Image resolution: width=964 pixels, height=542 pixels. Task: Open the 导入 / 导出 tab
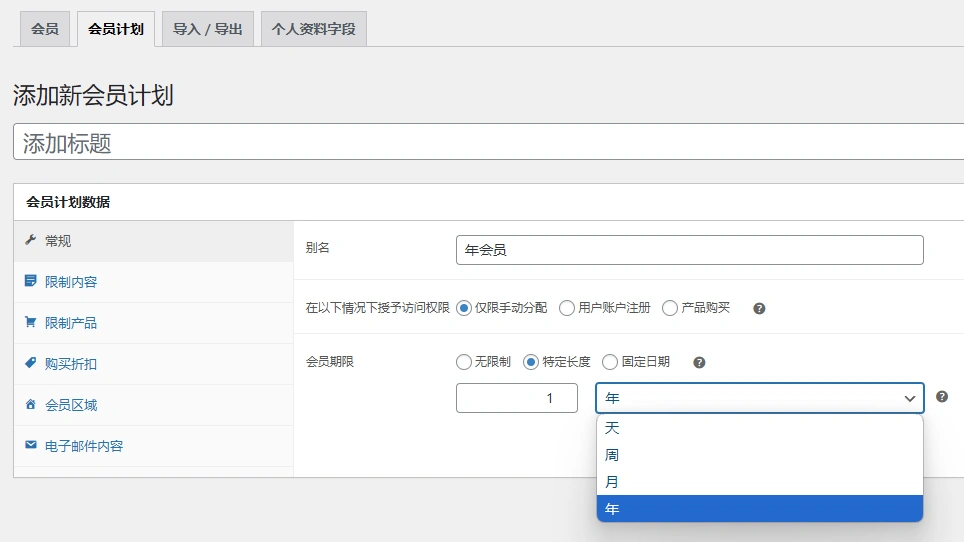point(208,29)
